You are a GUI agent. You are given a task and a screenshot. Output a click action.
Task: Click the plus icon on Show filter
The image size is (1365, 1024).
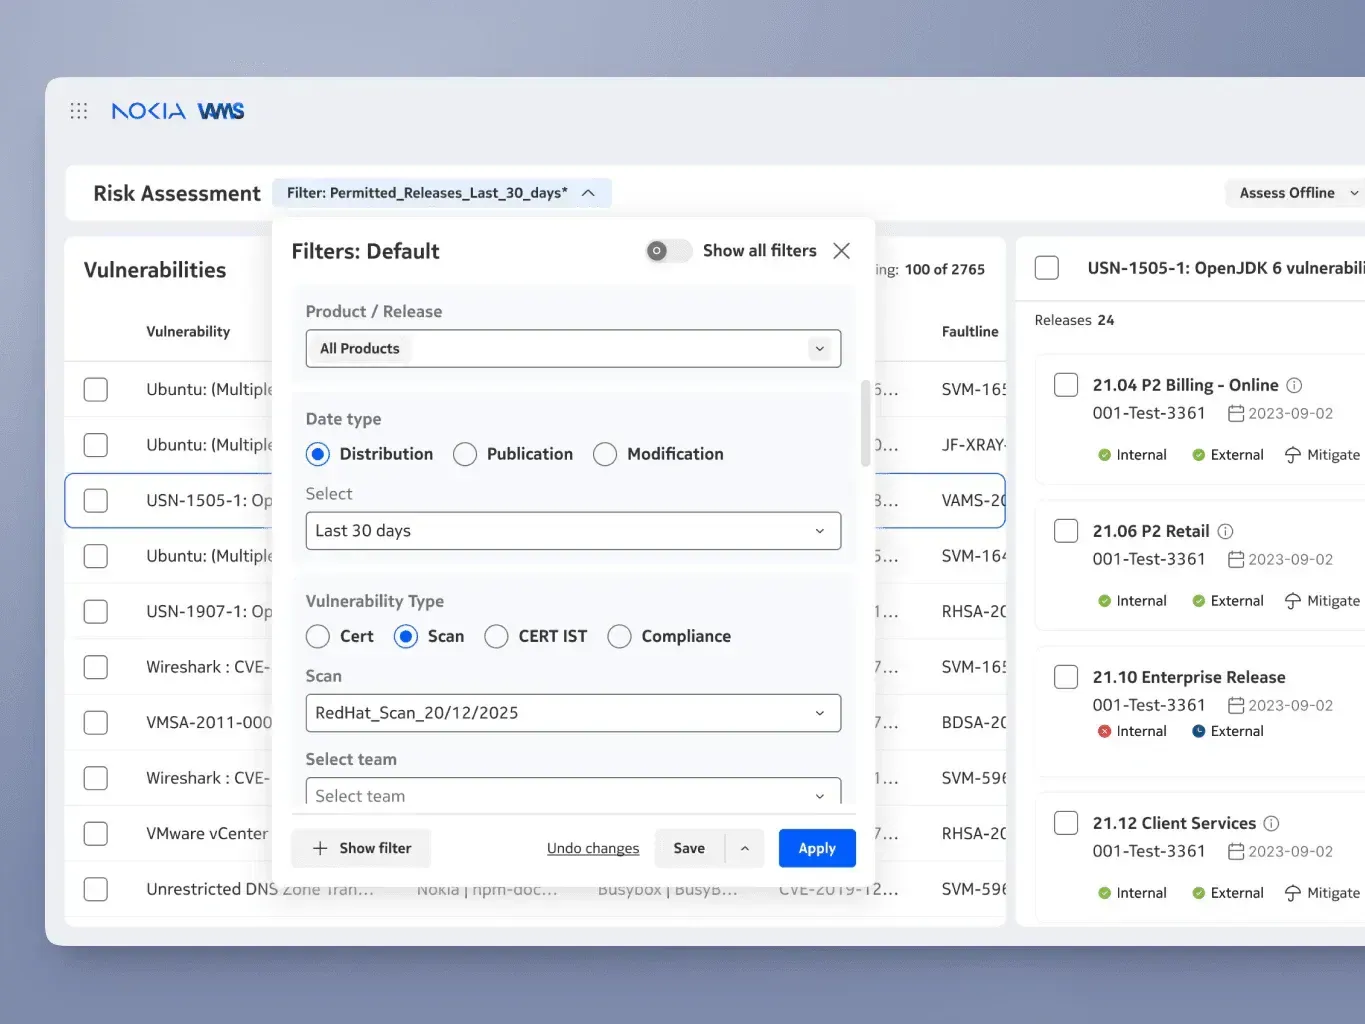pyautogui.click(x=320, y=848)
